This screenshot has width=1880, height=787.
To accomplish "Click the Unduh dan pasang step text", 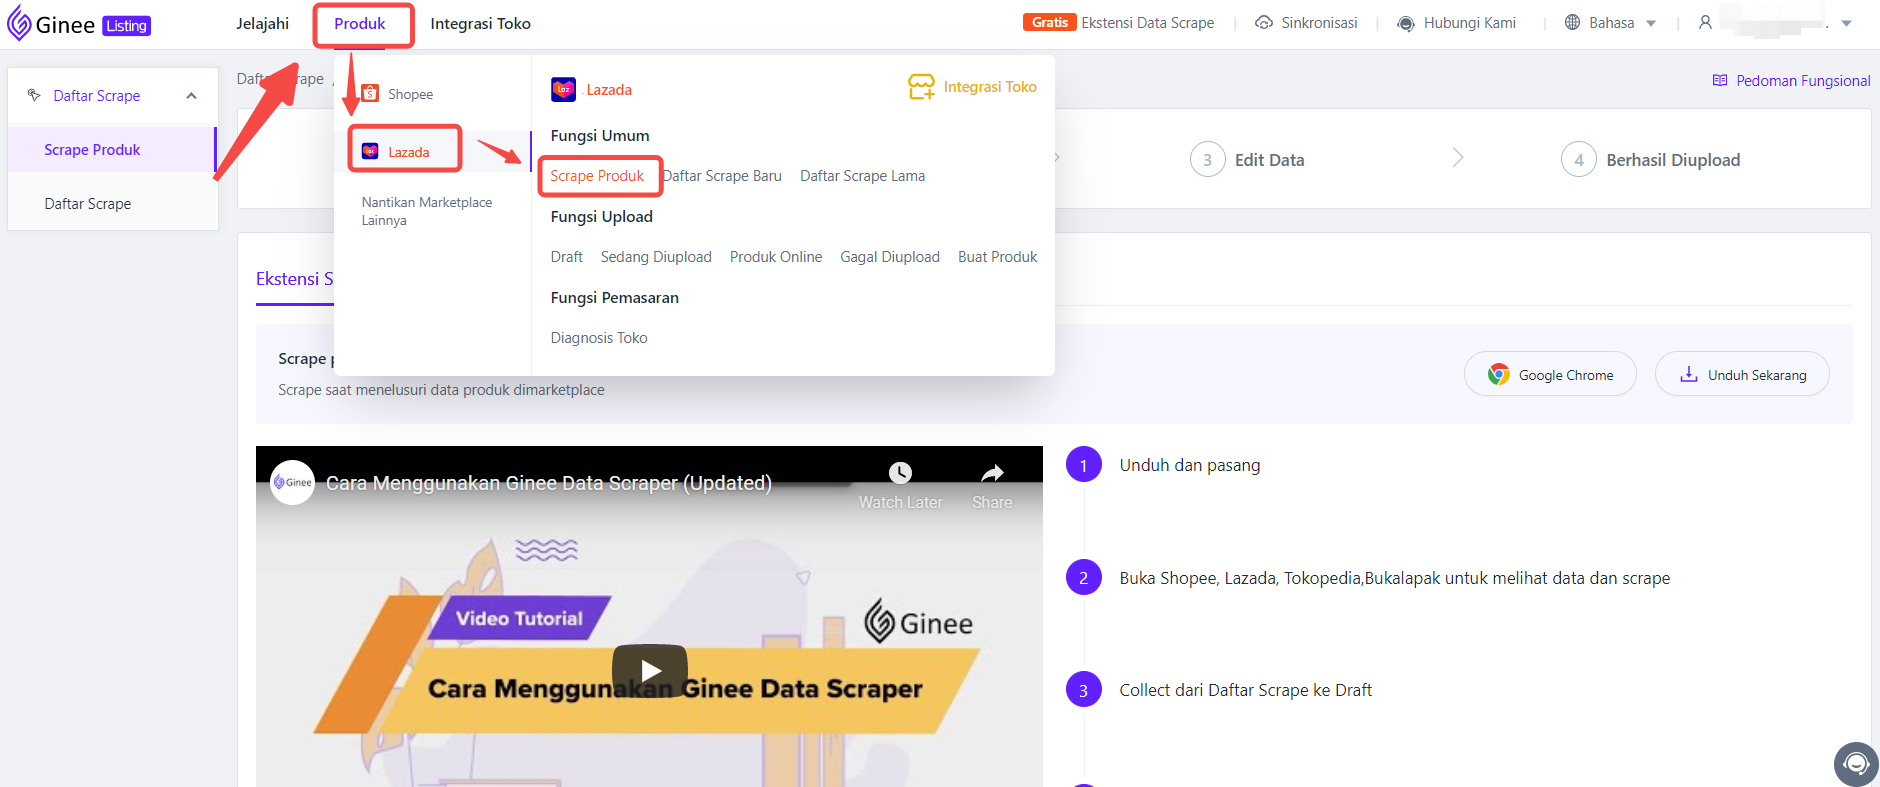I will point(1190,465).
